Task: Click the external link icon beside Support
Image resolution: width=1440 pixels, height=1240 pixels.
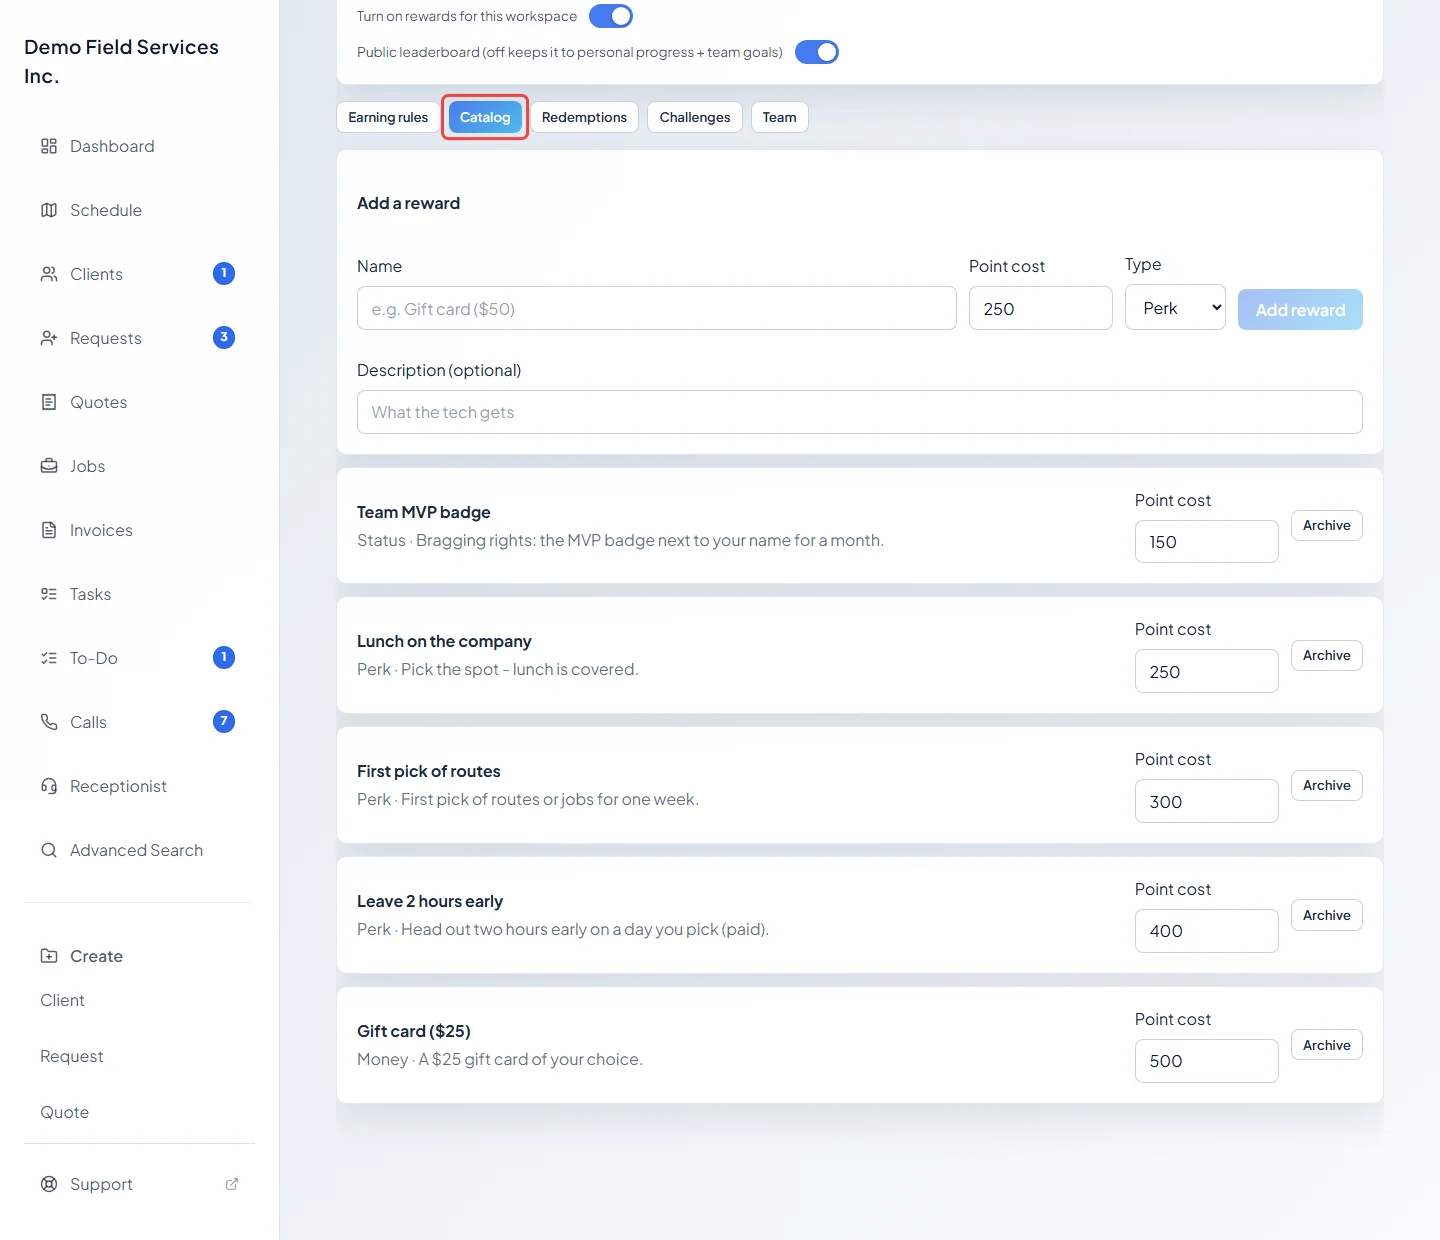Action: [x=232, y=1184]
